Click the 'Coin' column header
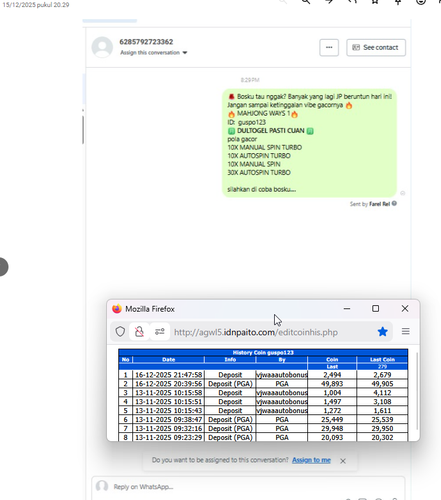The width and height of the screenshot is (441, 500). [332, 359]
